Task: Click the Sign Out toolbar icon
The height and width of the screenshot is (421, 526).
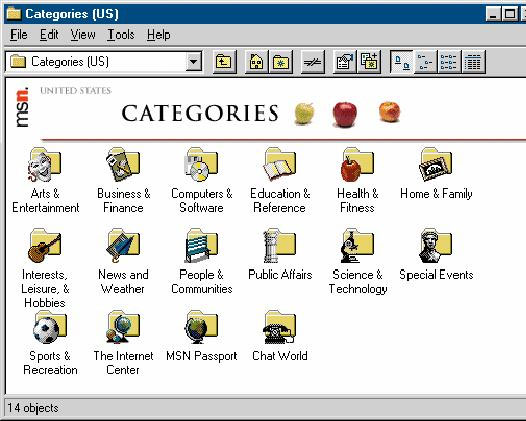Action: tap(313, 62)
